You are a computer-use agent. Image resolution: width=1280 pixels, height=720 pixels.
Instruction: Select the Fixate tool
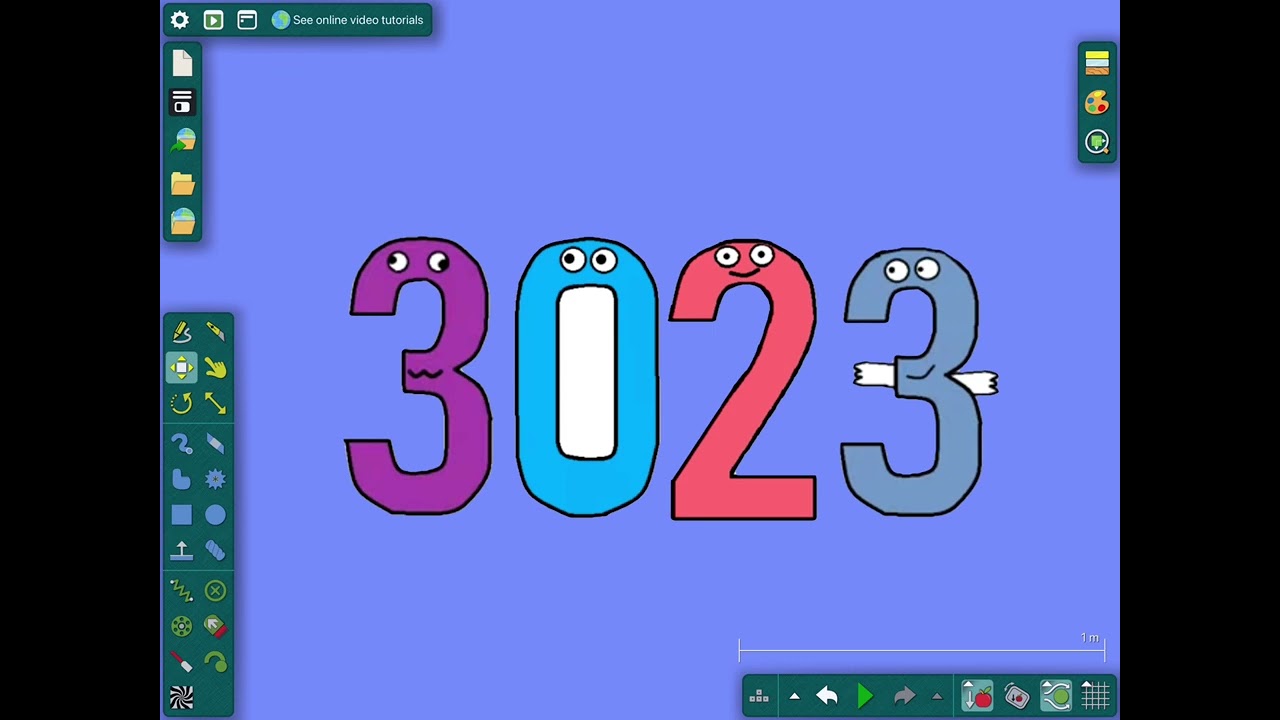pos(215,591)
